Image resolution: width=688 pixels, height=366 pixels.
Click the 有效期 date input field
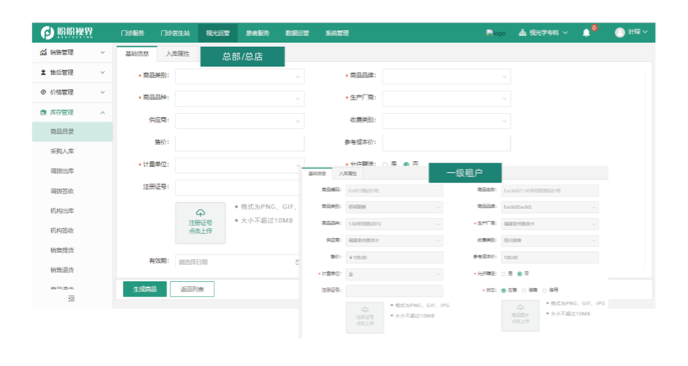tap(237, 262)
